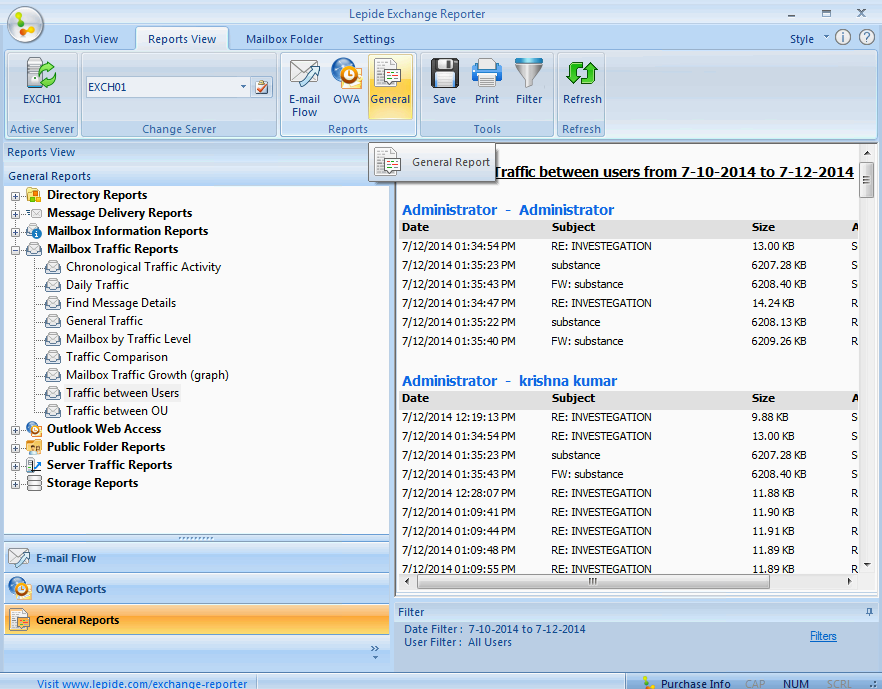Click the report scroll right arrow
The width and height of the screenshot is (882, 689).
(x=849, y=581)
